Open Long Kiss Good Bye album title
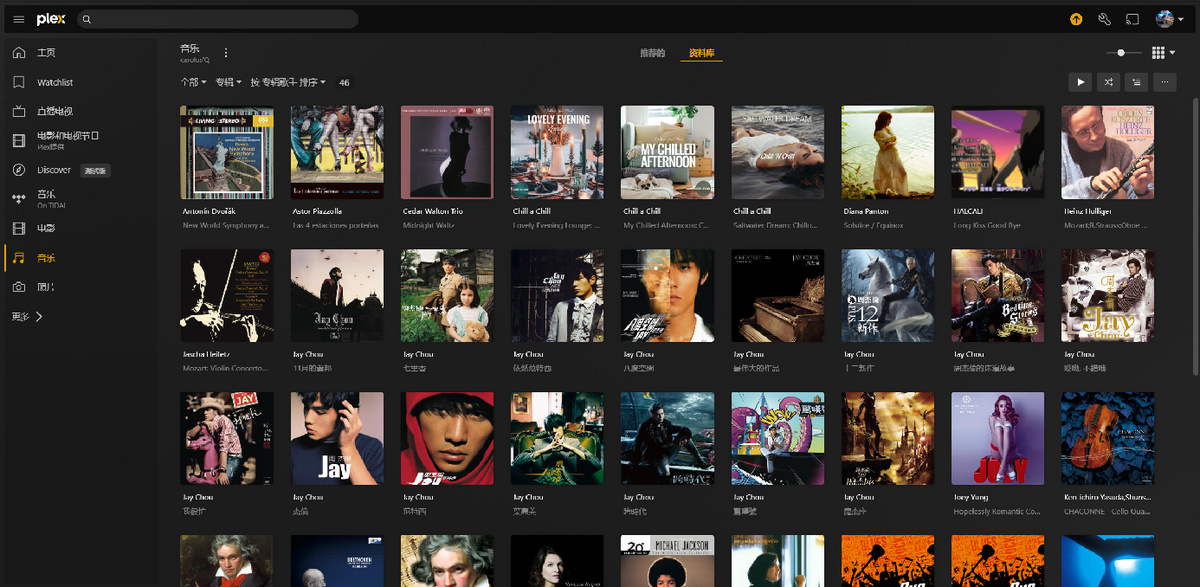The width and height of the screenshot is (1200, 587). [988, 225]
